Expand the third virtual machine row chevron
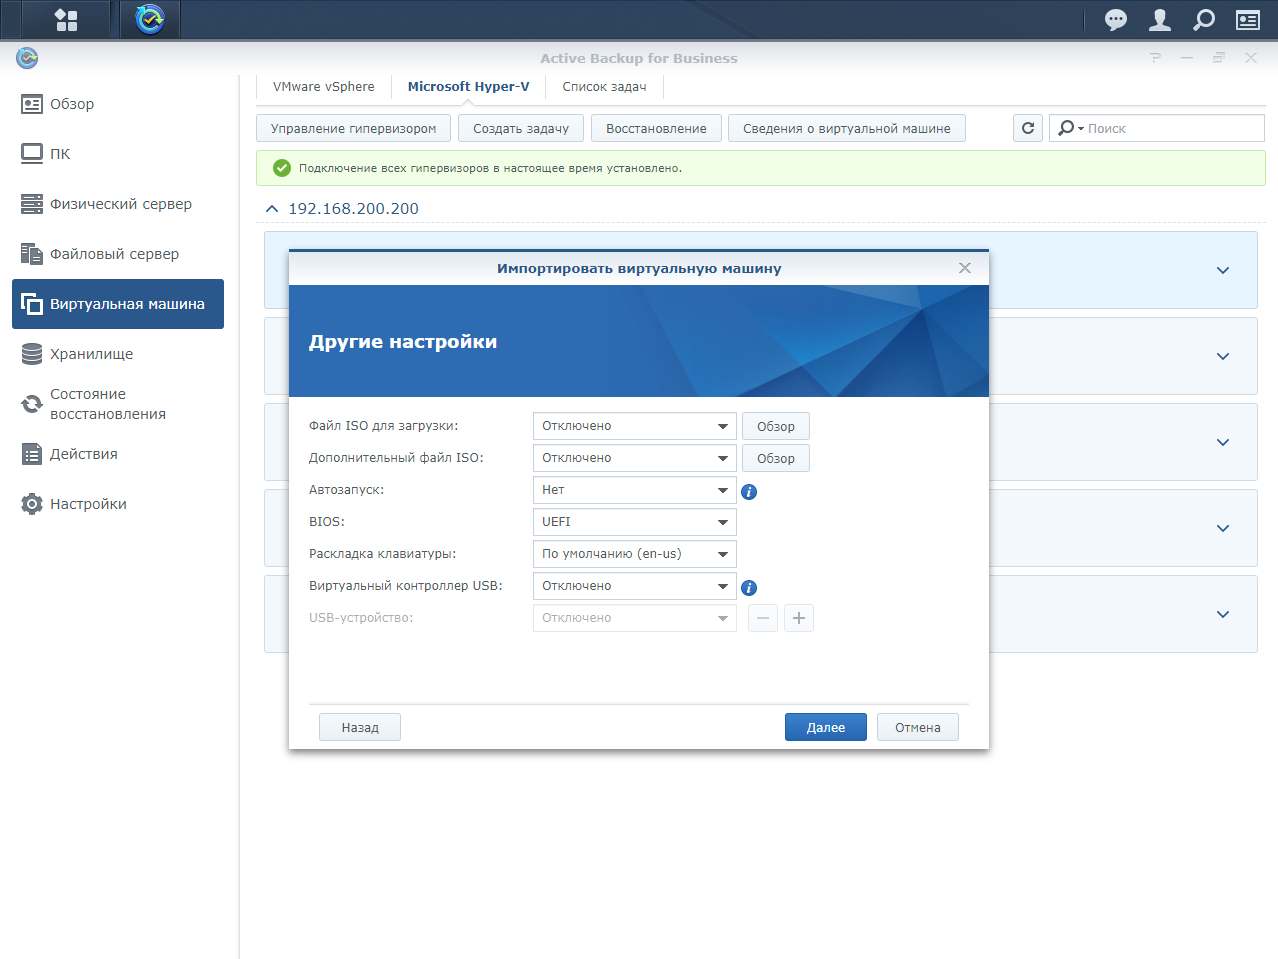 (x=1223, y=442)
